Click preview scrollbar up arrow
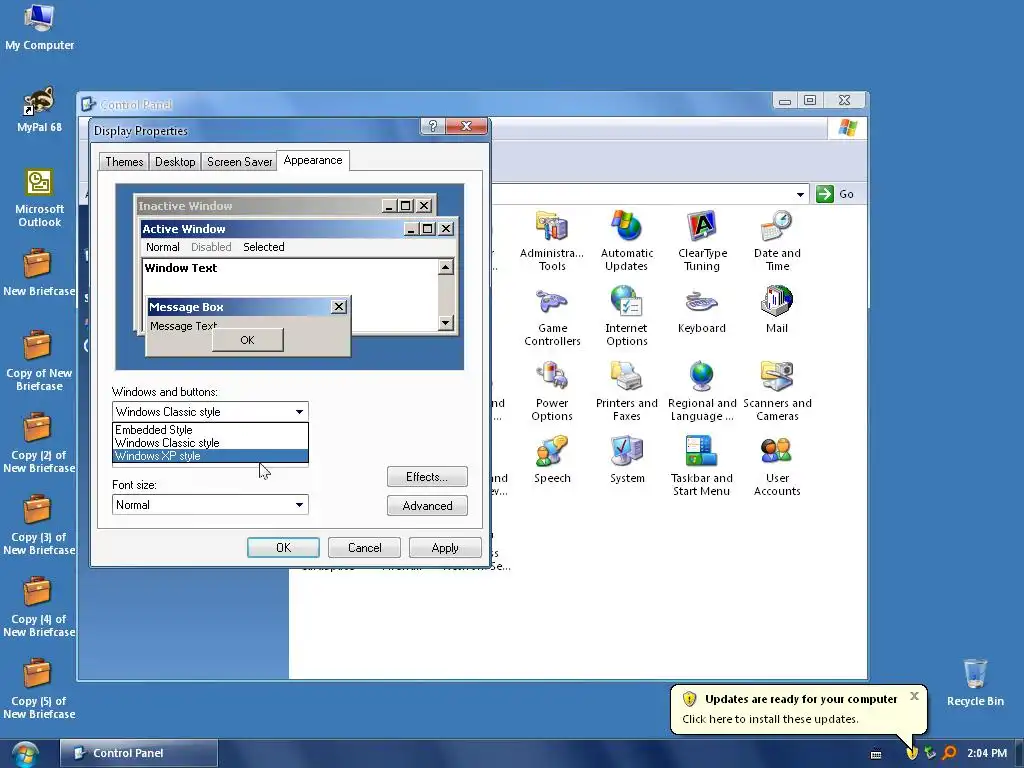The image size is (1024, 768). pyautogui.click(x=446, y=266)
